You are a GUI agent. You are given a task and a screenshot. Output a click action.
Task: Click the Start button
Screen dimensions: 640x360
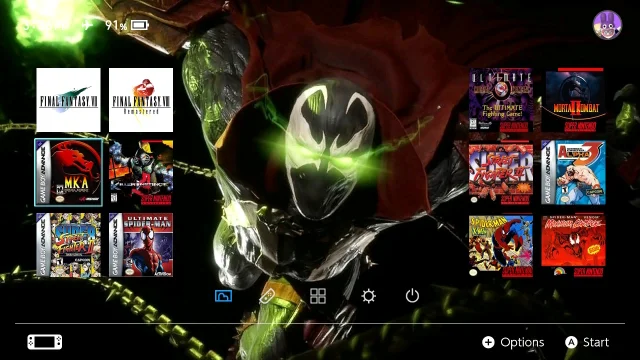(x=587, y=342)
